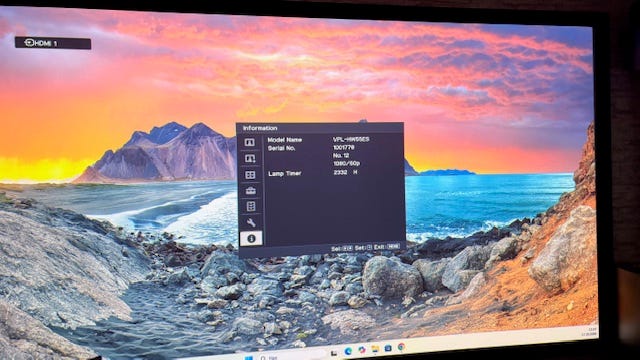Select the Model Name label
The width and height of the screenshot is (640, 360).
click(x=284, y=140)
